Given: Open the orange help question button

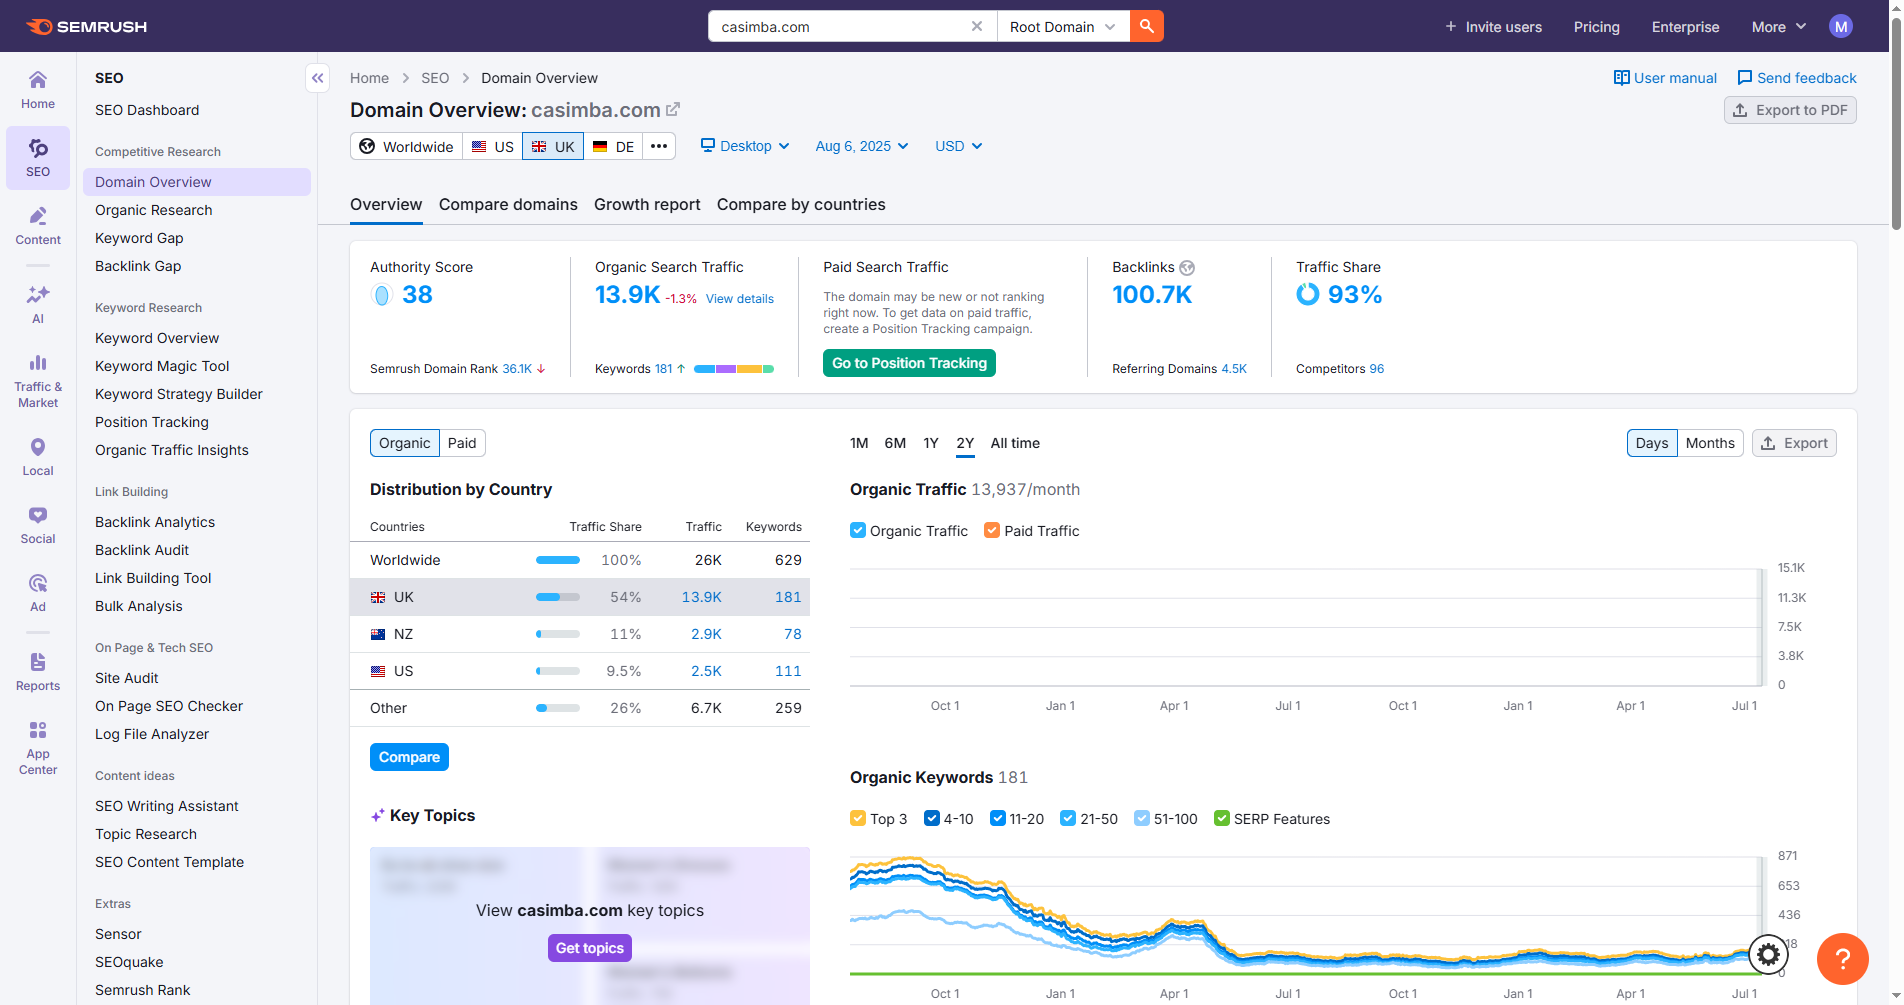Looking at the screenshot, I should tap(1842, 959).
